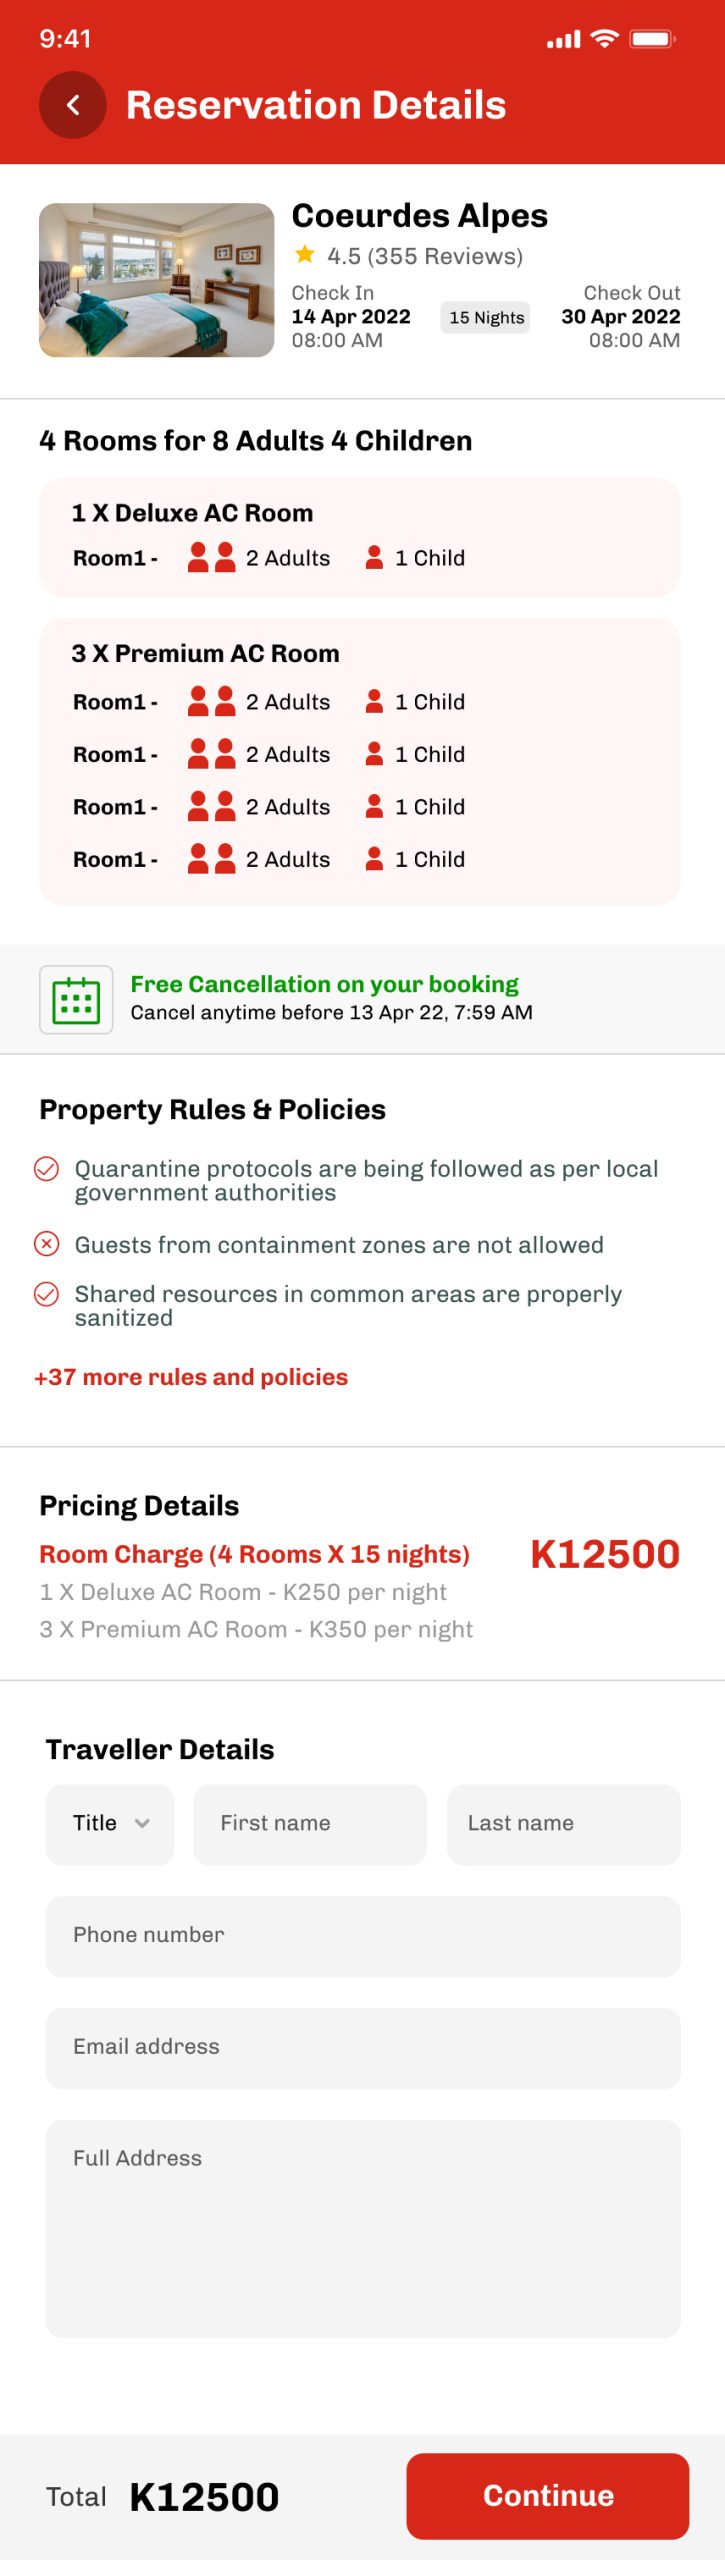This screenshot has height=2560, width=725.
Task: Tap the two-adults icon in Deluxe AC Room
Action: (212, 557)
